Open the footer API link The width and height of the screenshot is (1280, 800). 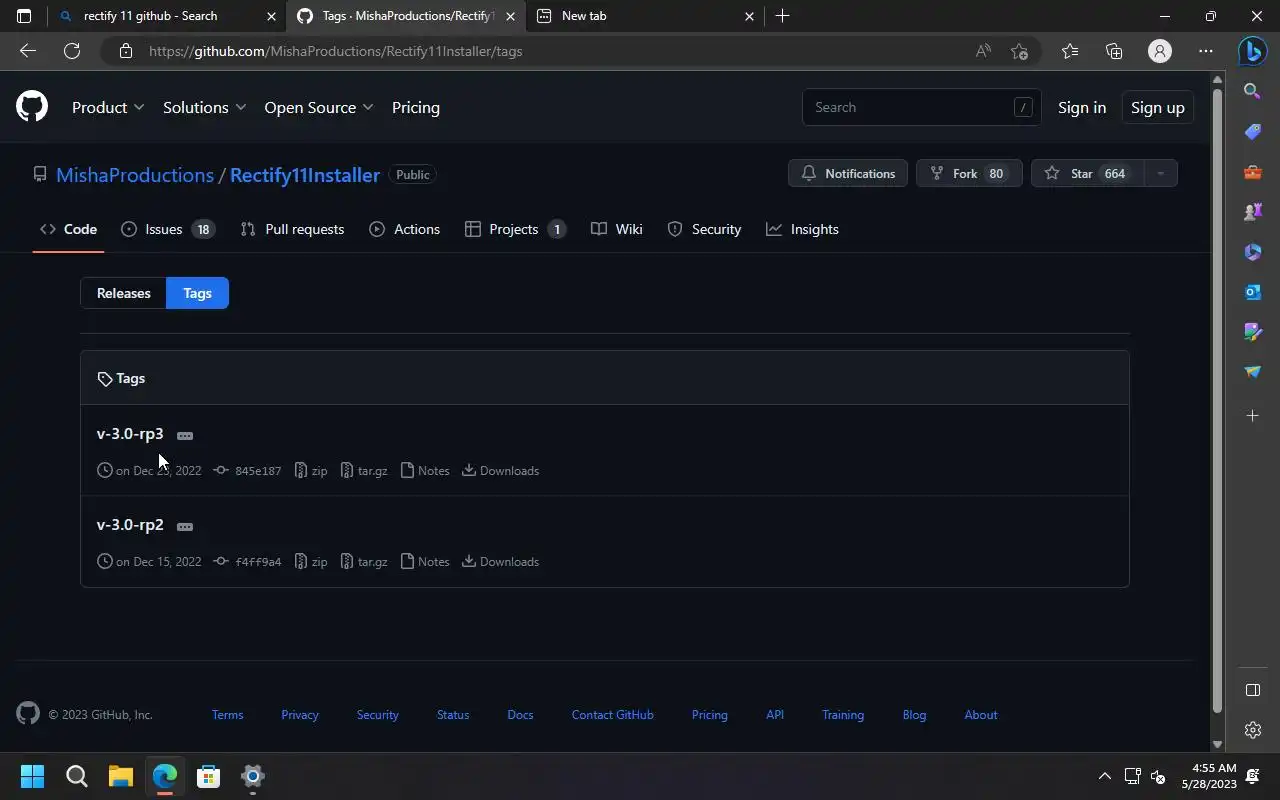coord(775,714)
